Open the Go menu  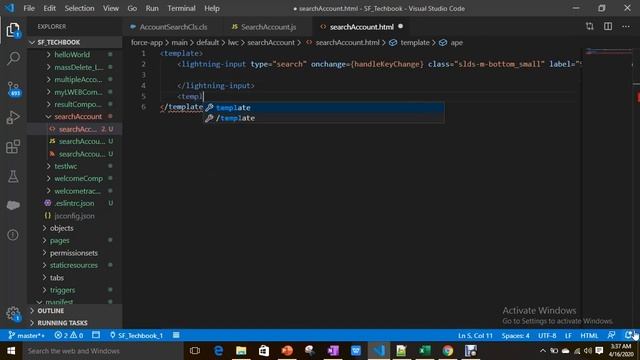(132, 8)
